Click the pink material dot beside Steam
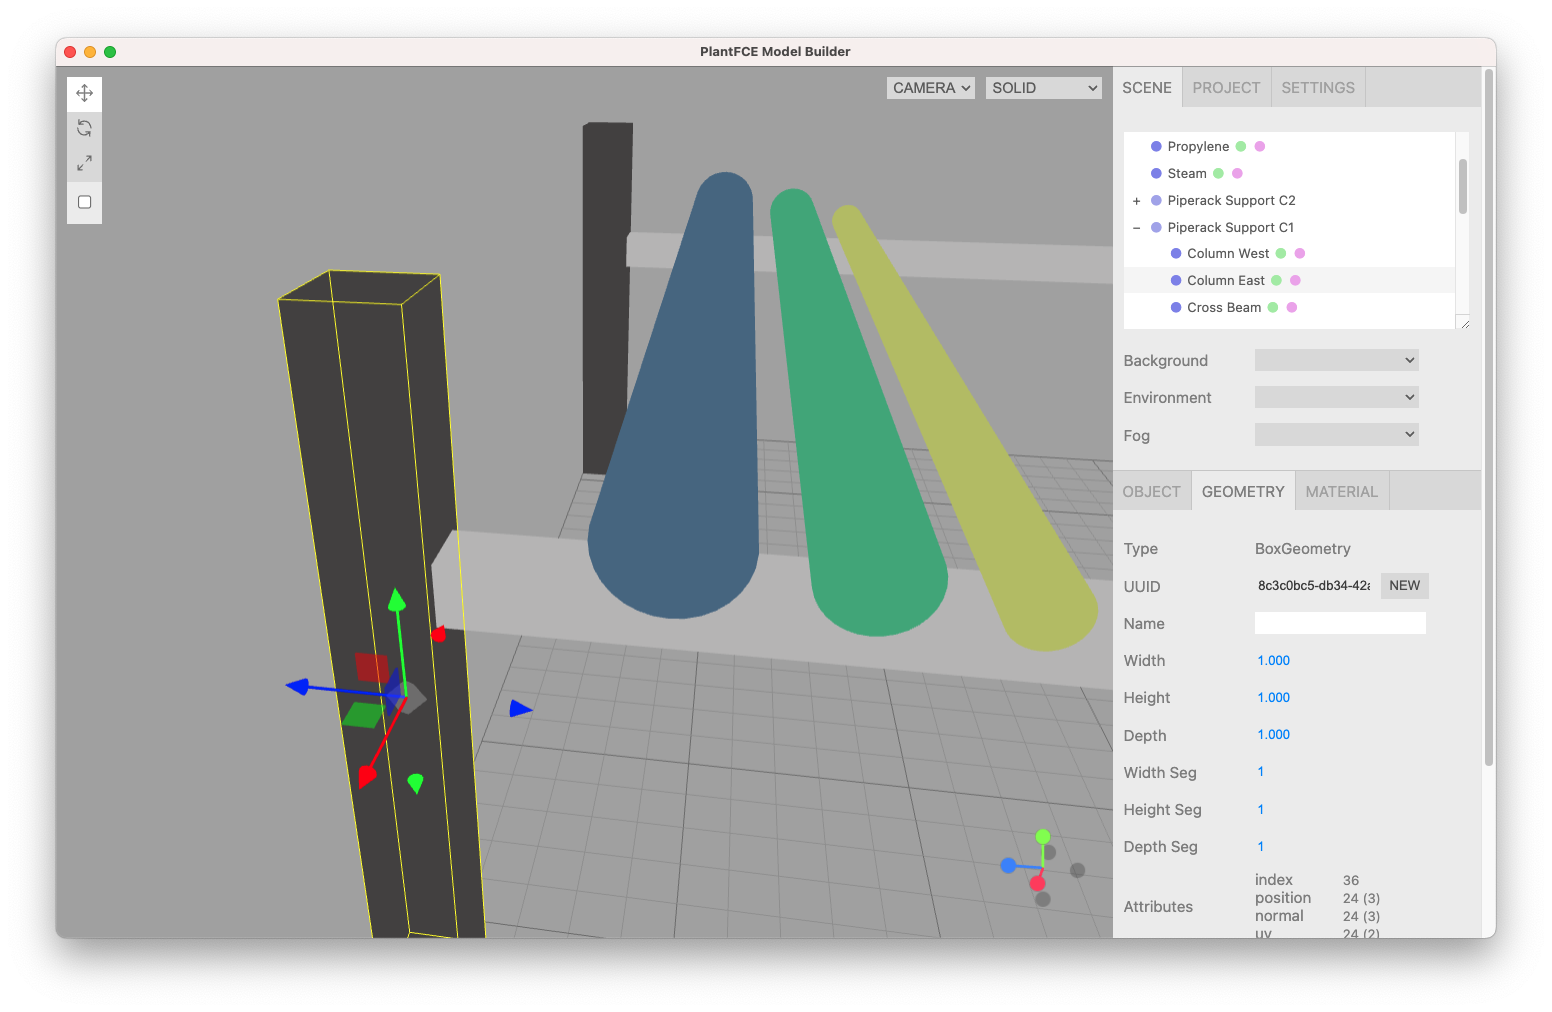This screenshot has height=1012, width=1552. coord(1237,172)
